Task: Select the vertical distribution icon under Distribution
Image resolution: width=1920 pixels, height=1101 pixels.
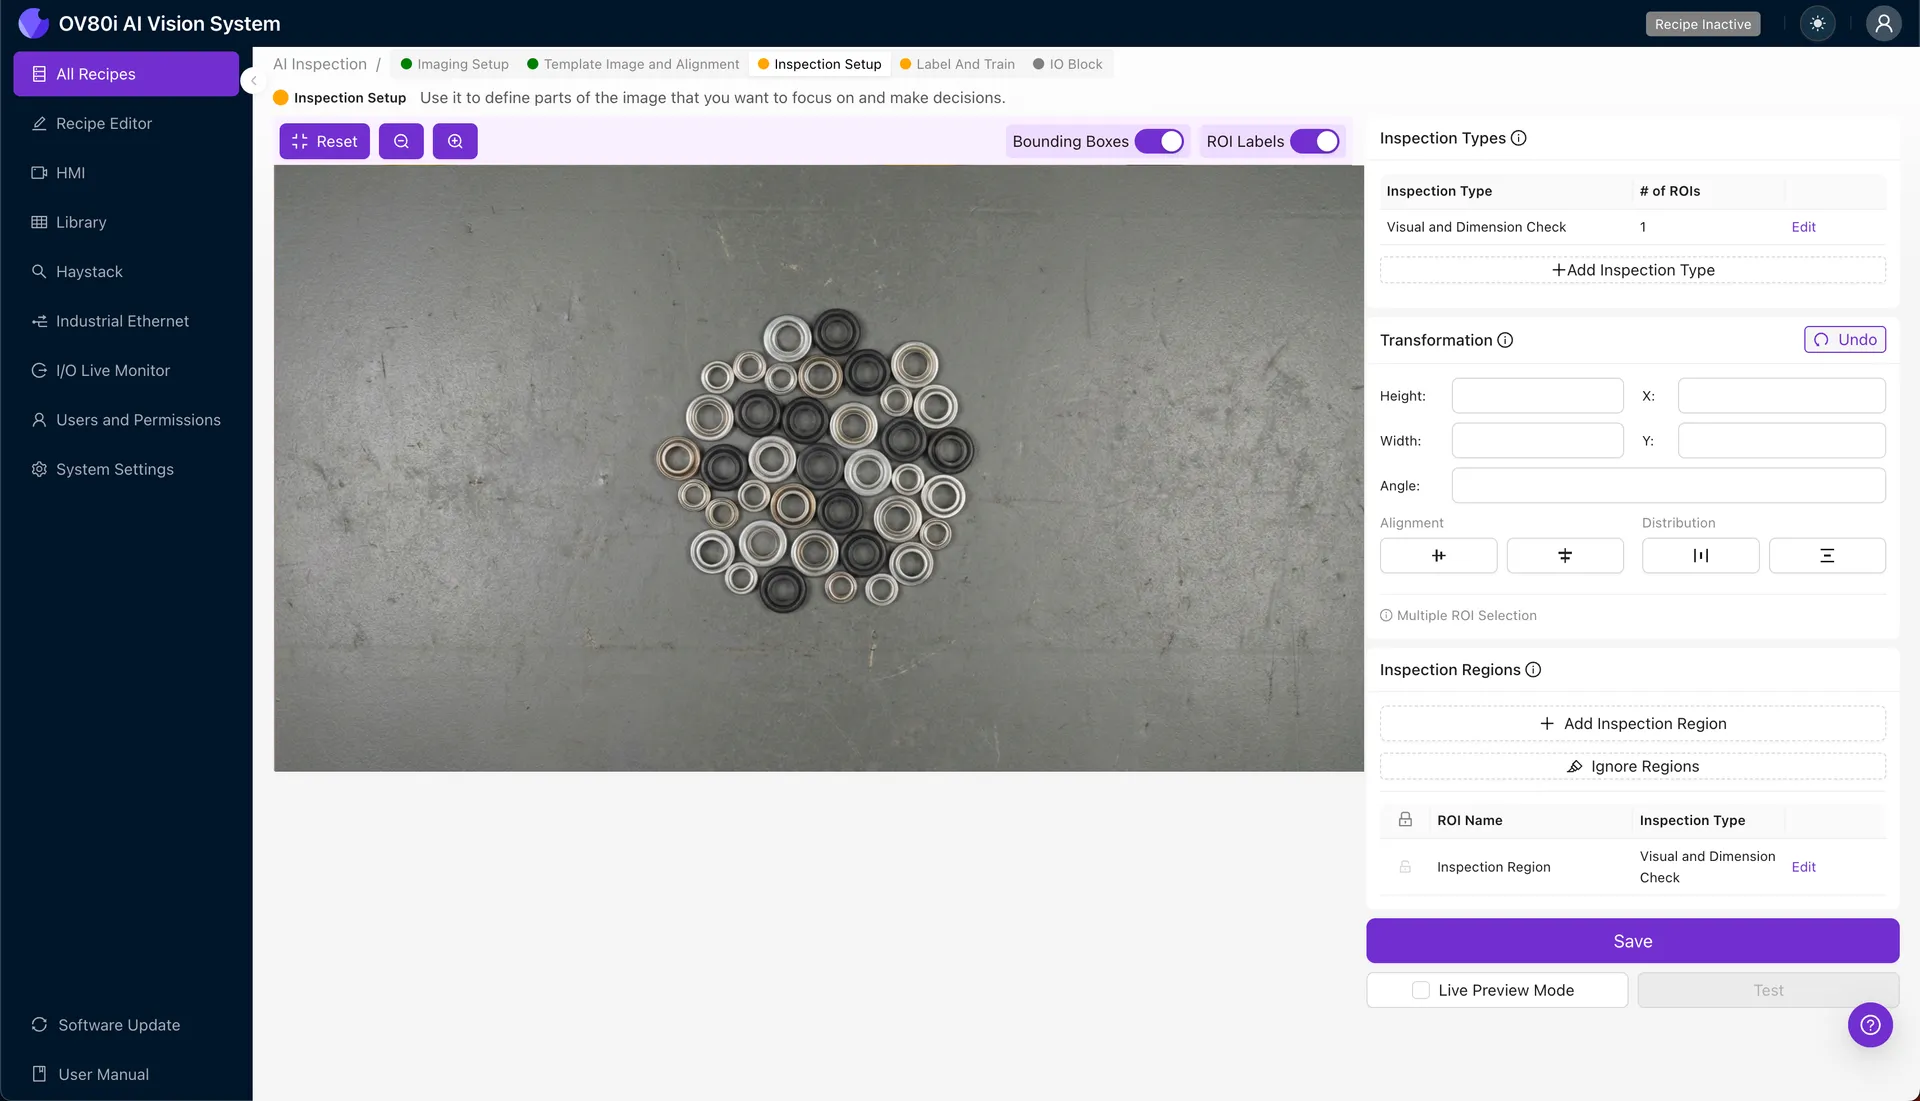Action: click(x=1828, y=555)
